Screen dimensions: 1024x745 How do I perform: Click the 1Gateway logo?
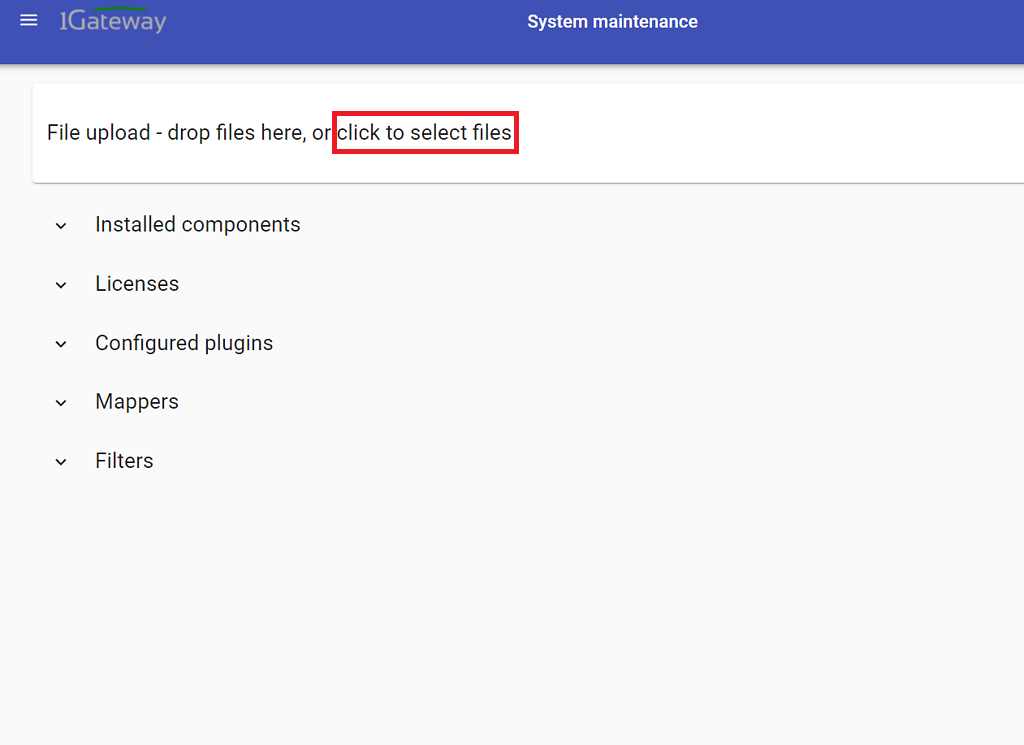pos(112,21)
